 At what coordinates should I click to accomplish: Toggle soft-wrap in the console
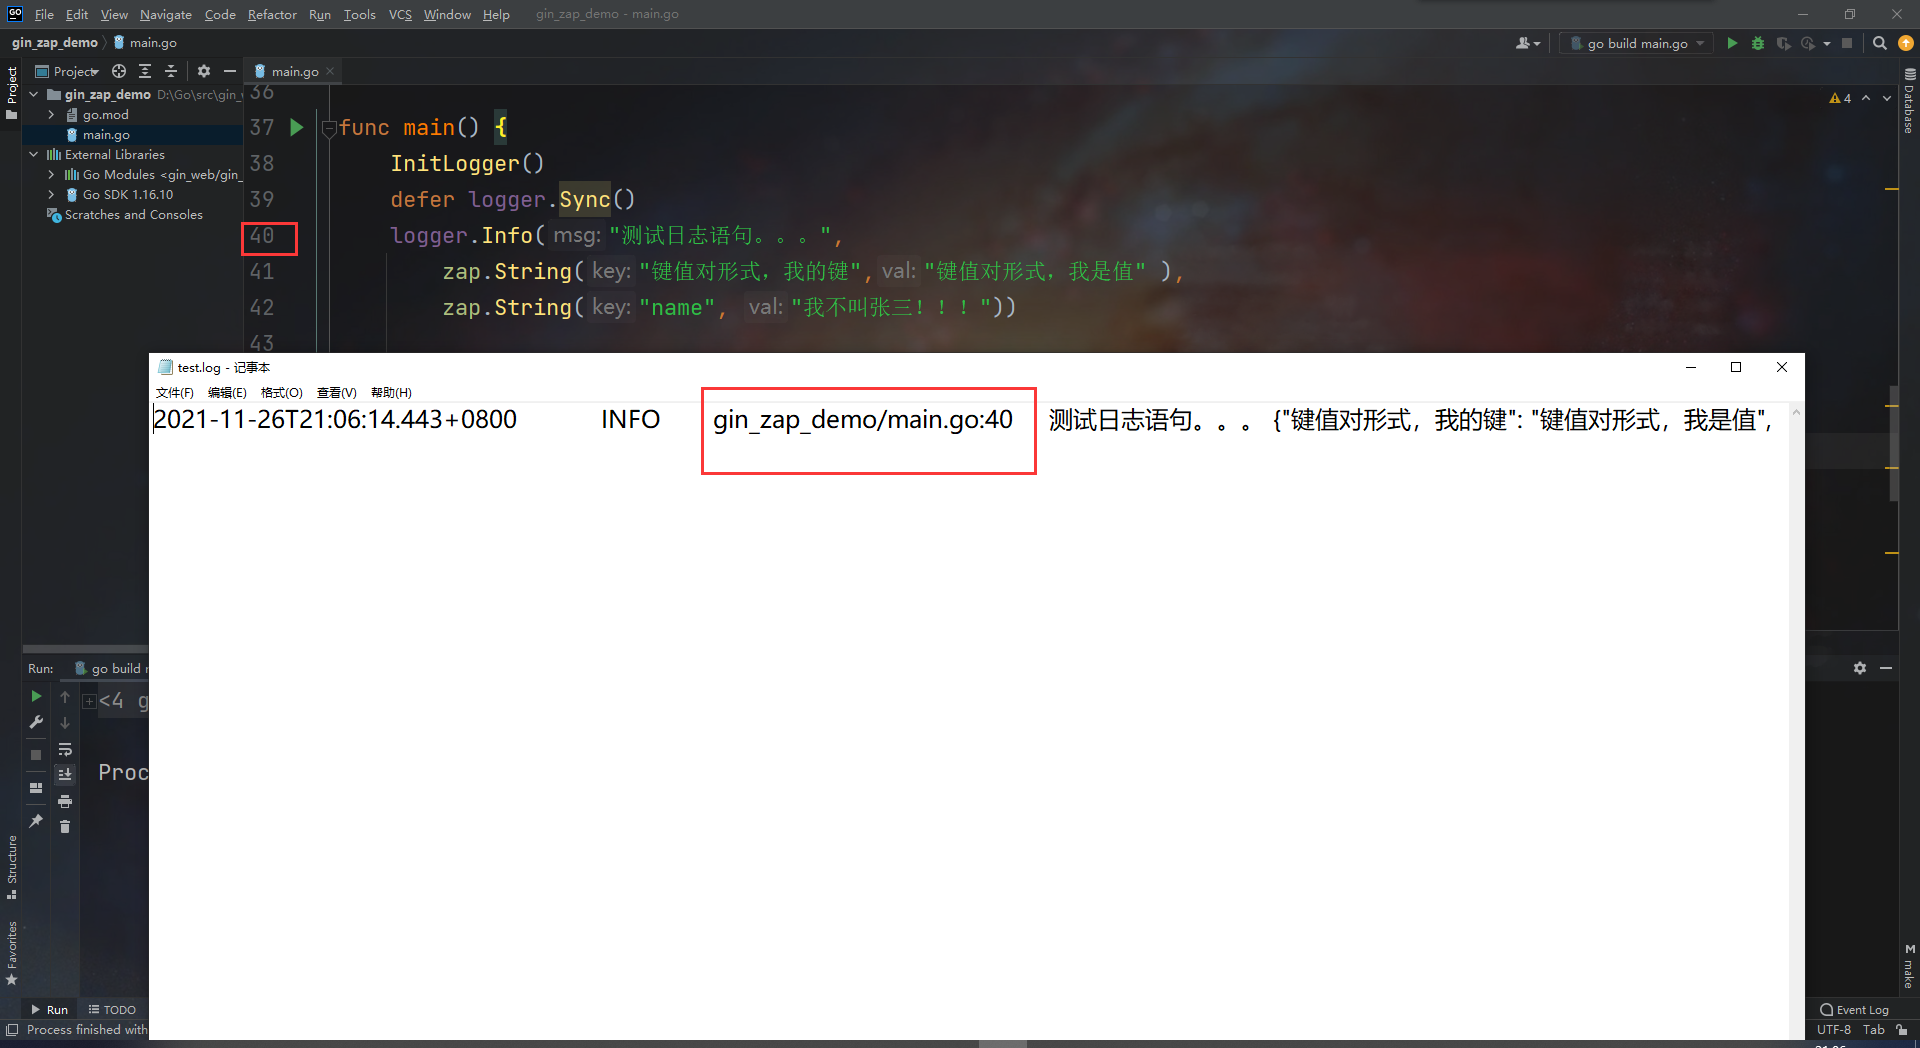click(x=66, y=749)
